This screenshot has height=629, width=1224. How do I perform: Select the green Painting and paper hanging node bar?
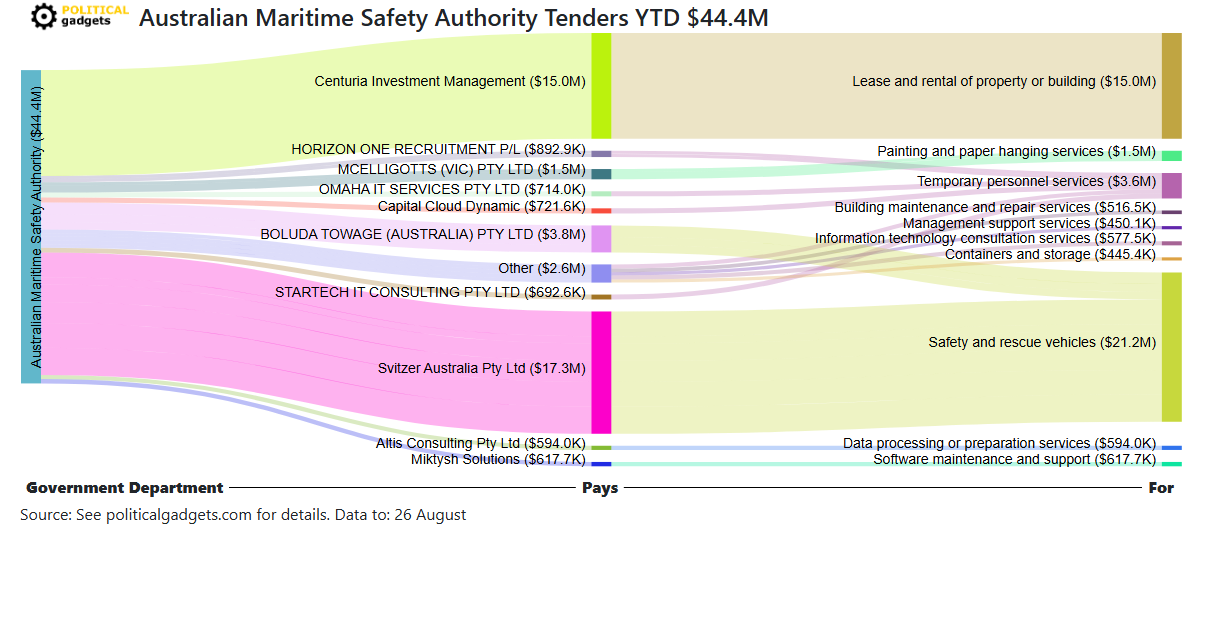(1171, 156)
